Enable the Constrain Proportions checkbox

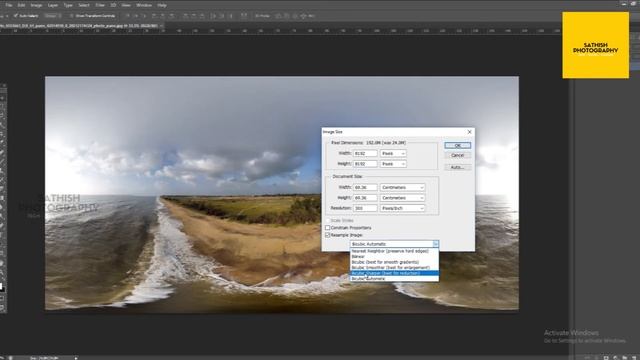tap(327, 228)
